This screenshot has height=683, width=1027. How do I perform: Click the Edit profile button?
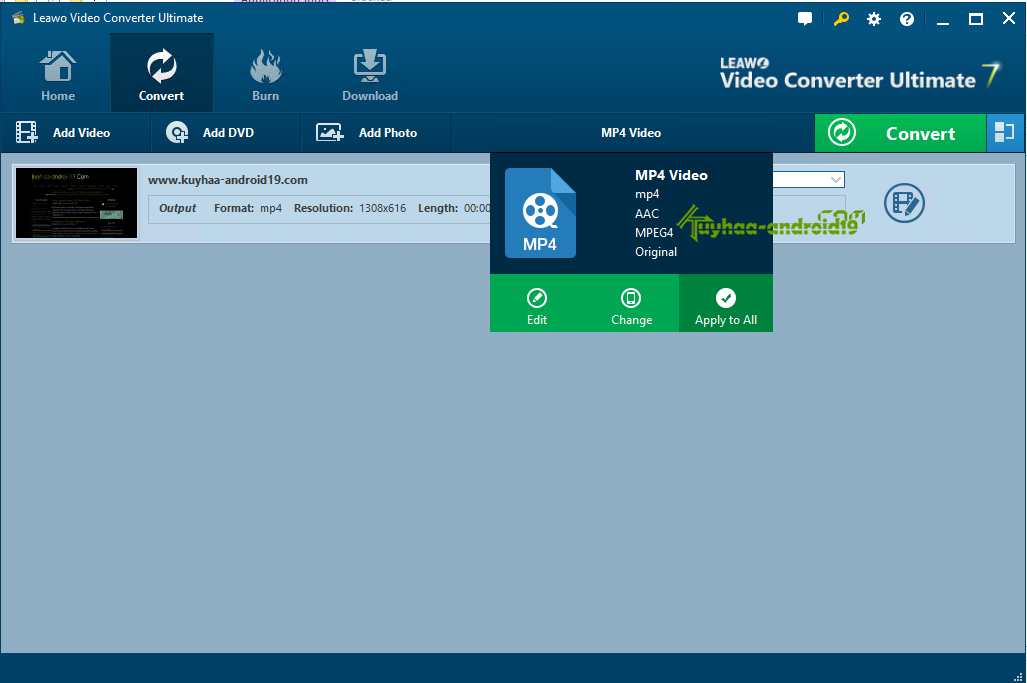537,305
